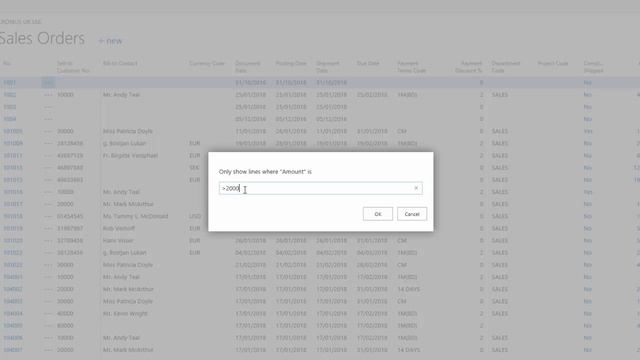640x360 pixels.
Task: Select the Ms. Tammy L. McDonald contact cell
Action: tap(135, 216)
